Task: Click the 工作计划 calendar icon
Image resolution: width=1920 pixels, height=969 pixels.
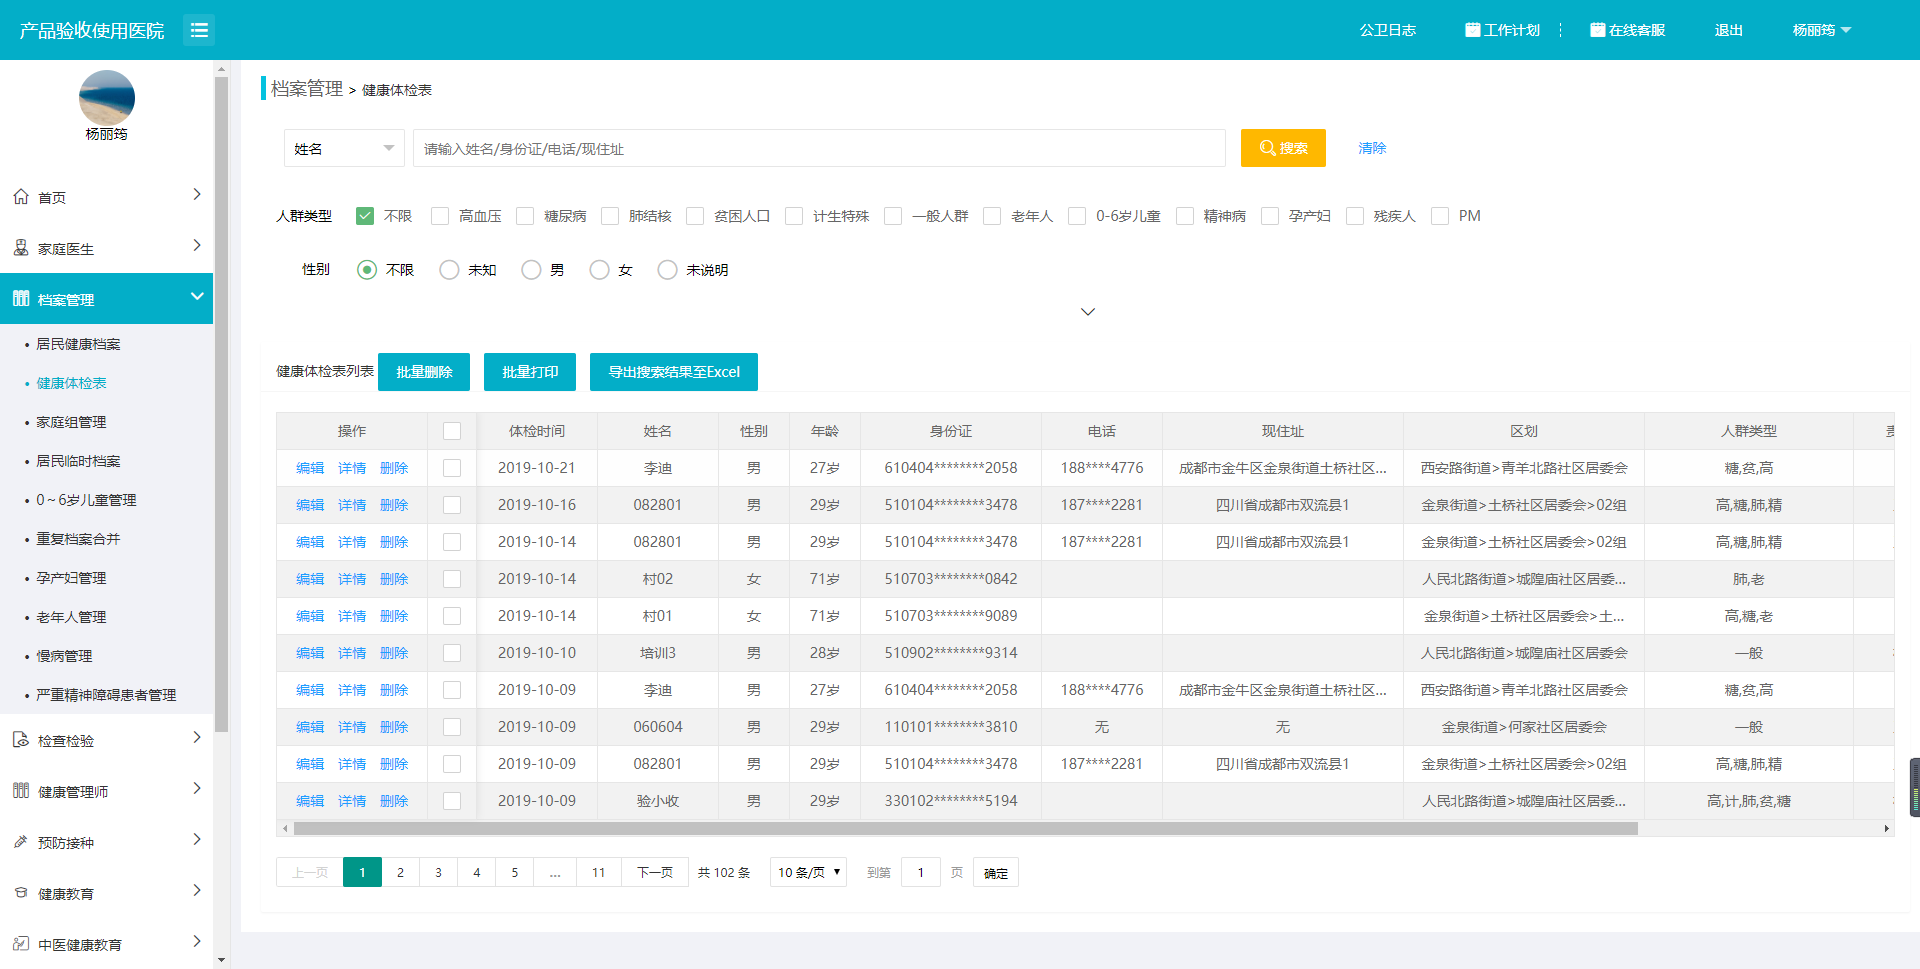Action: click(x=1472, y=30)
